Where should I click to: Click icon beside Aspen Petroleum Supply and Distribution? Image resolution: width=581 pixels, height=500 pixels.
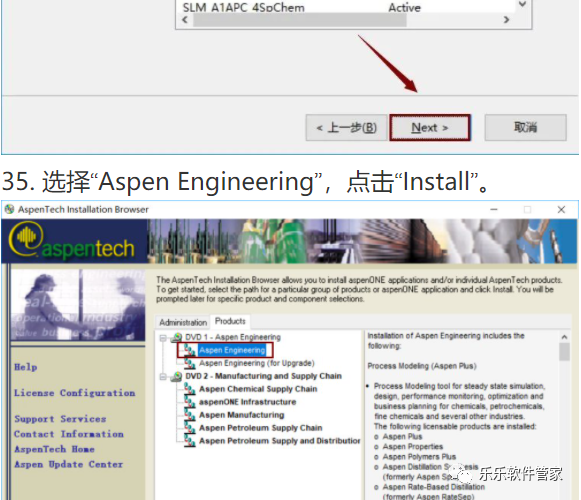(190, 441)
